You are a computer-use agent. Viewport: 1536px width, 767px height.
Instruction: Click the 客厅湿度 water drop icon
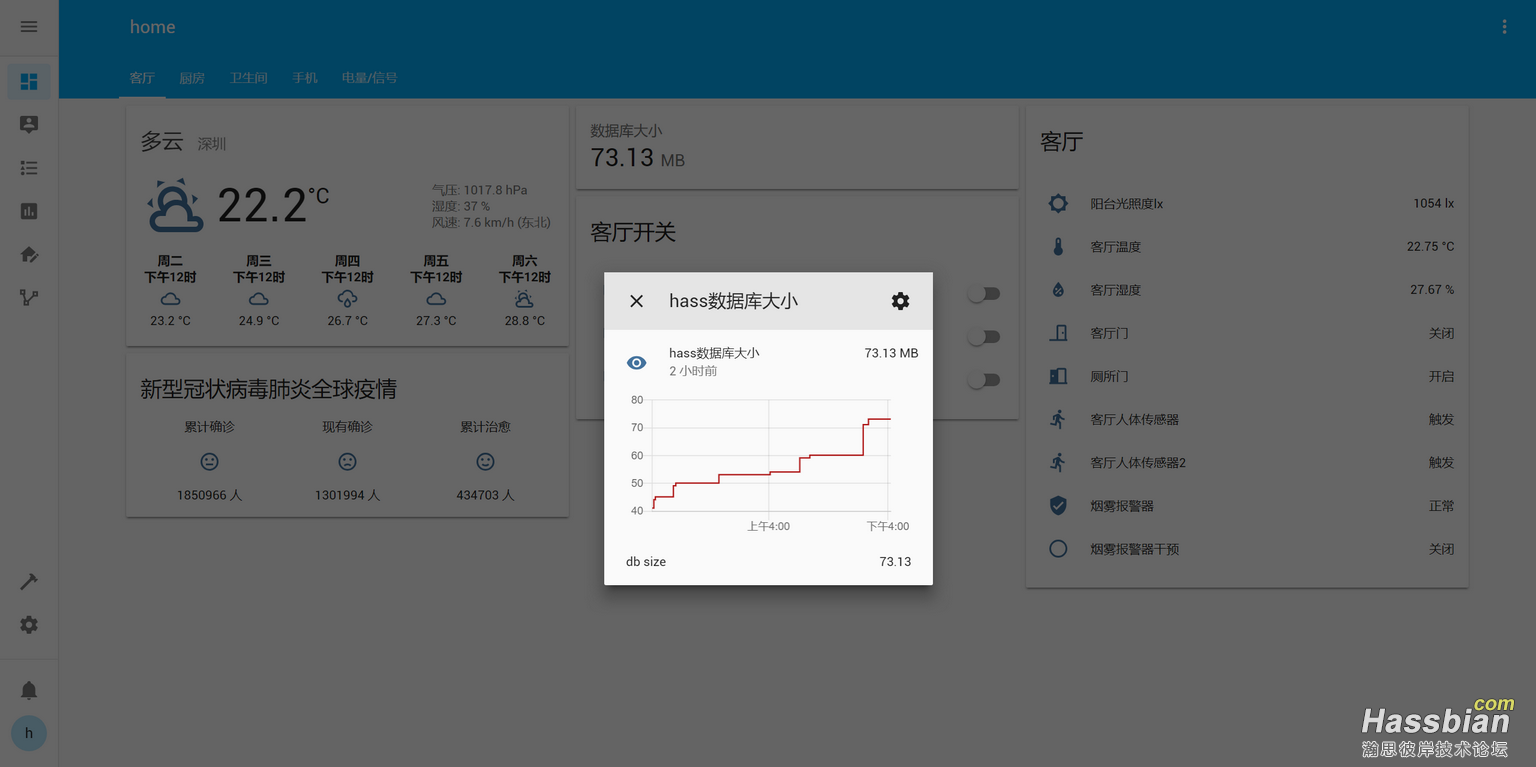[x=1058, y=289]
